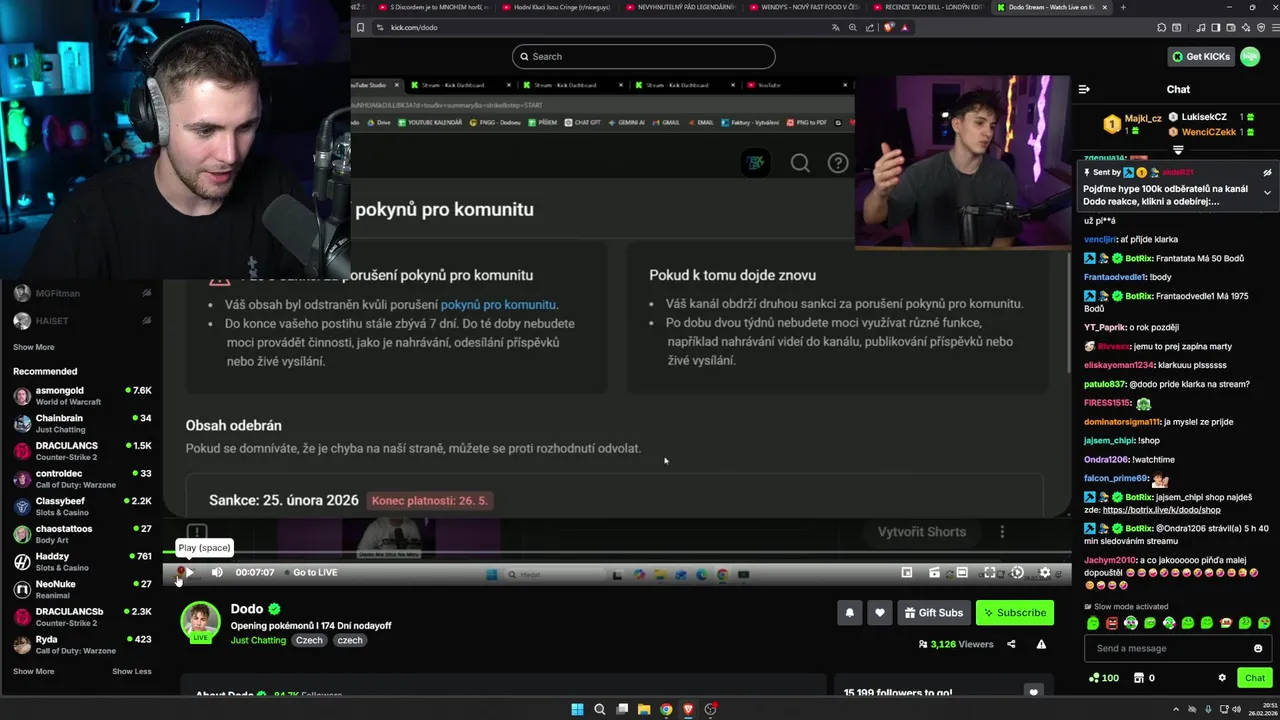Jump to live with Go to LIVE
1280x720 pixels.
315,572
